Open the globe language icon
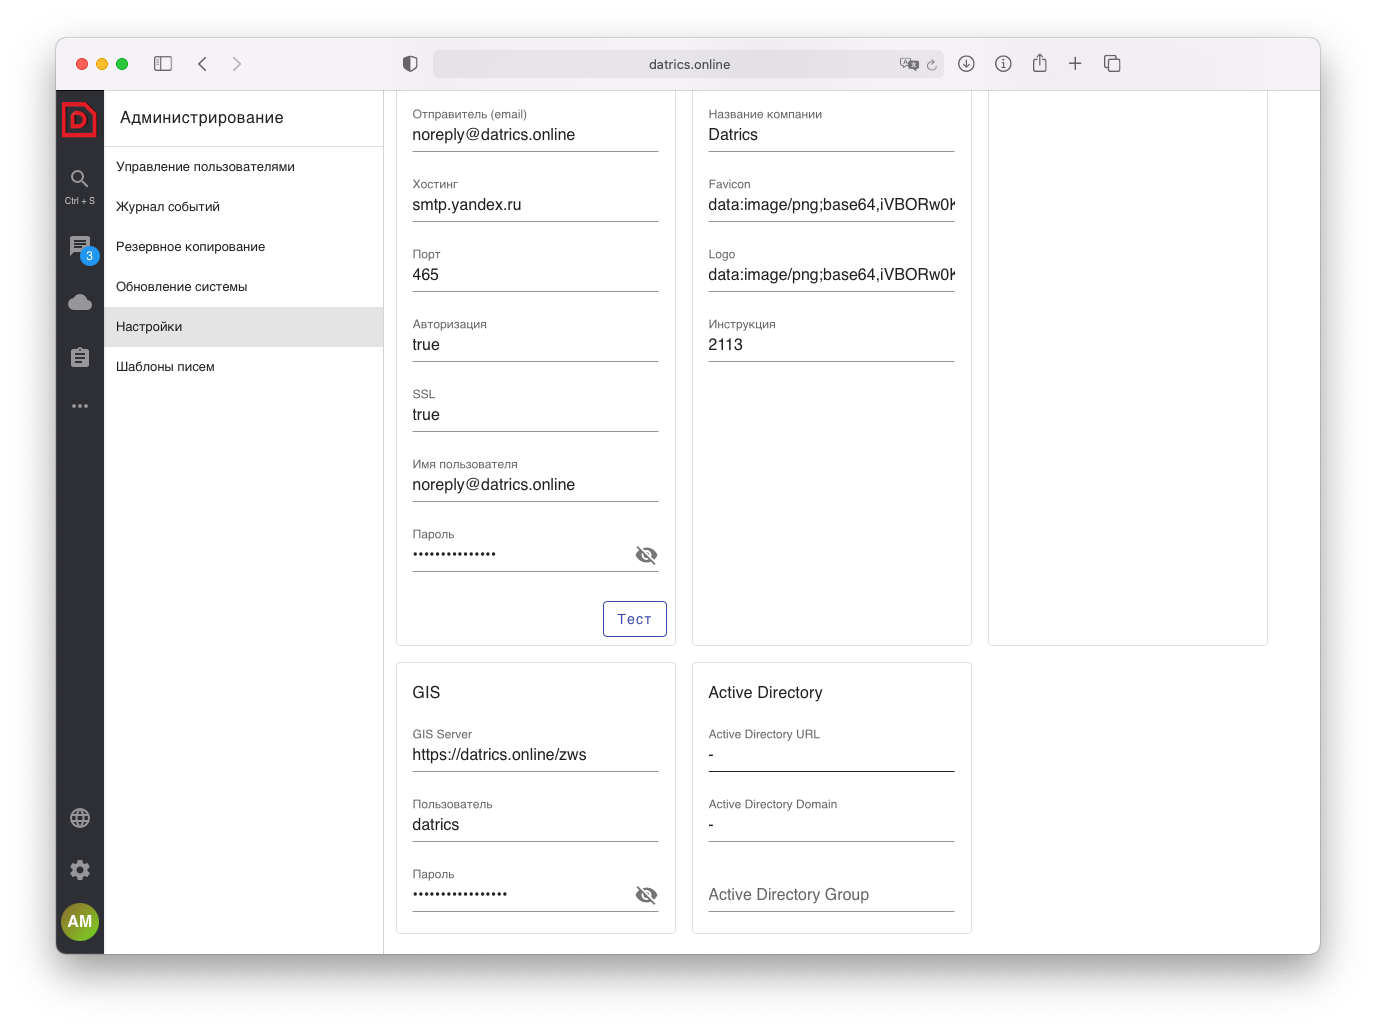This screenshot has width=1376, height=1028. tap(80, 818)
